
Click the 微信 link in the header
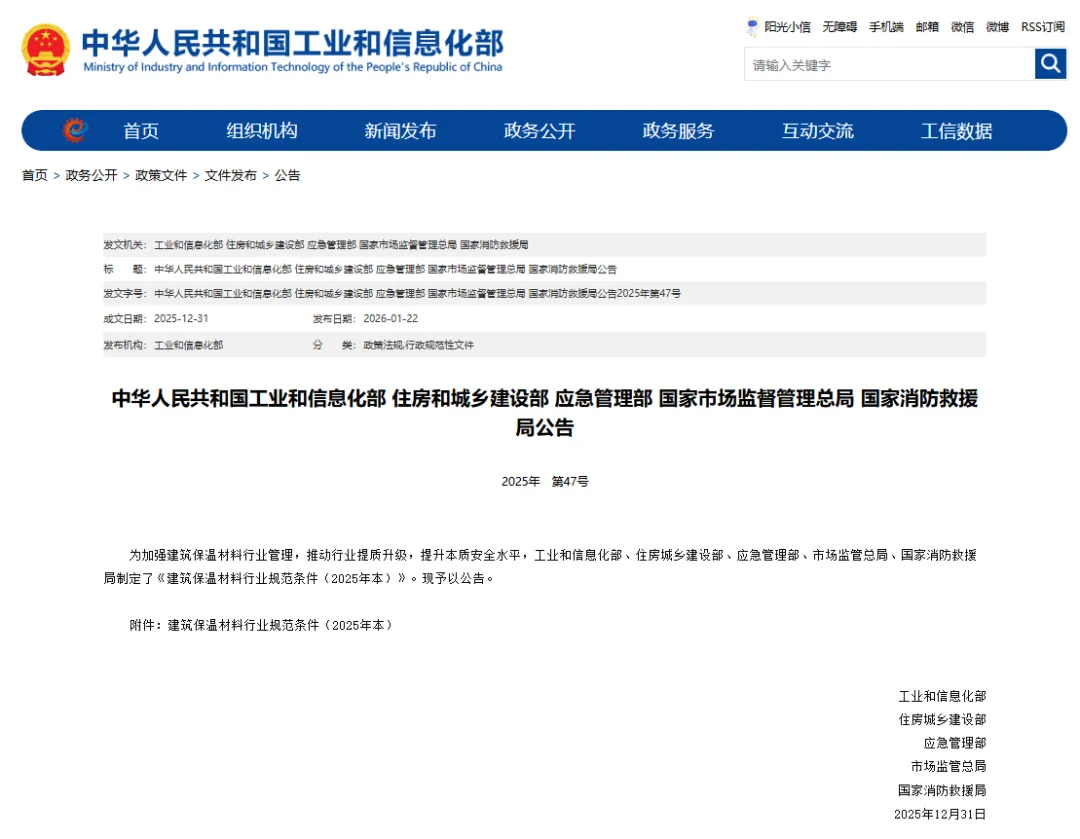962,27
